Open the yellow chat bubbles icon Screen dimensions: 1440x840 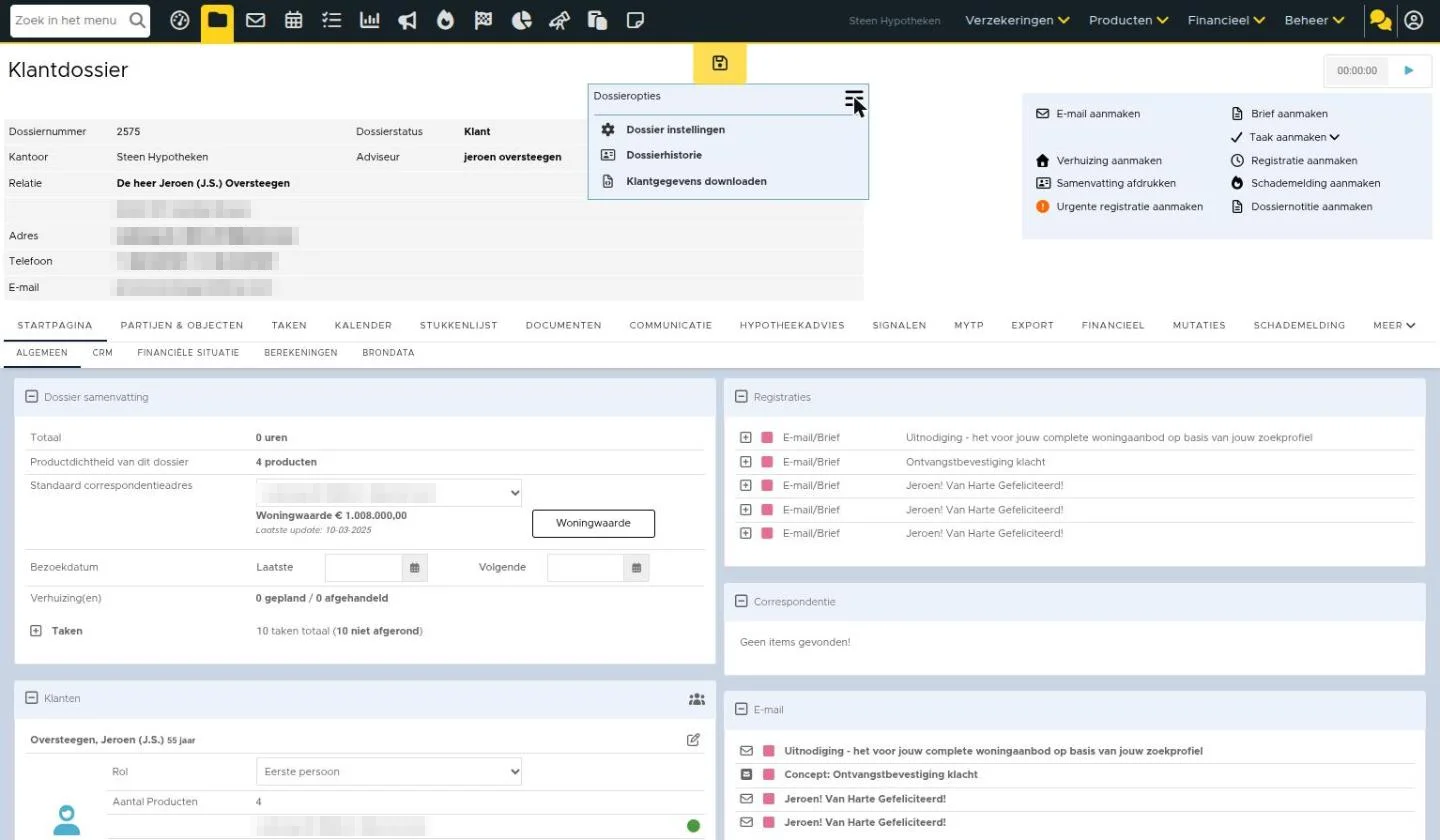pyautogui.click(x=1380, y=20)
